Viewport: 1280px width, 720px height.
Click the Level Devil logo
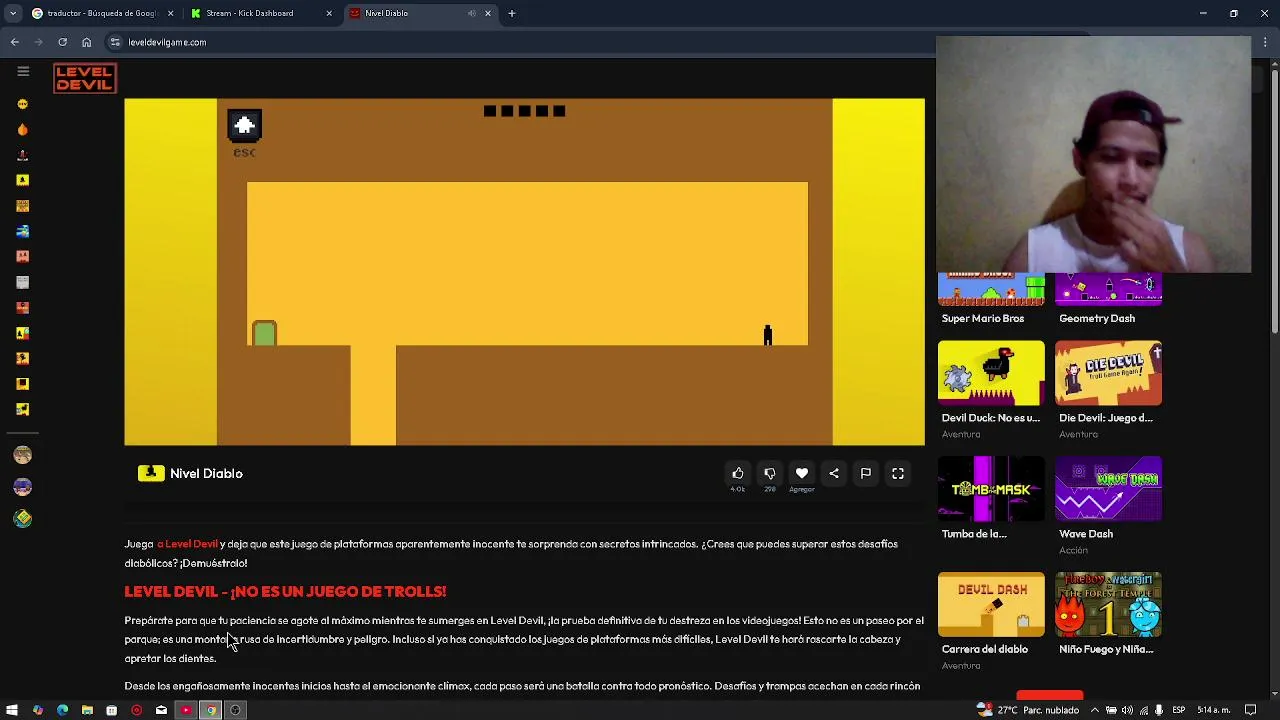(x=85, y=78)
